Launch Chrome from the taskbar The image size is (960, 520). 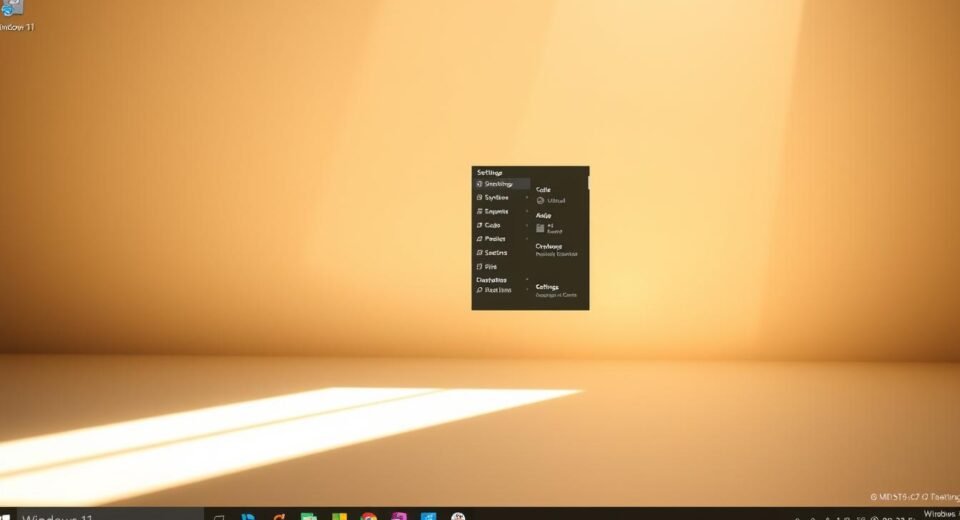[369, 516]
